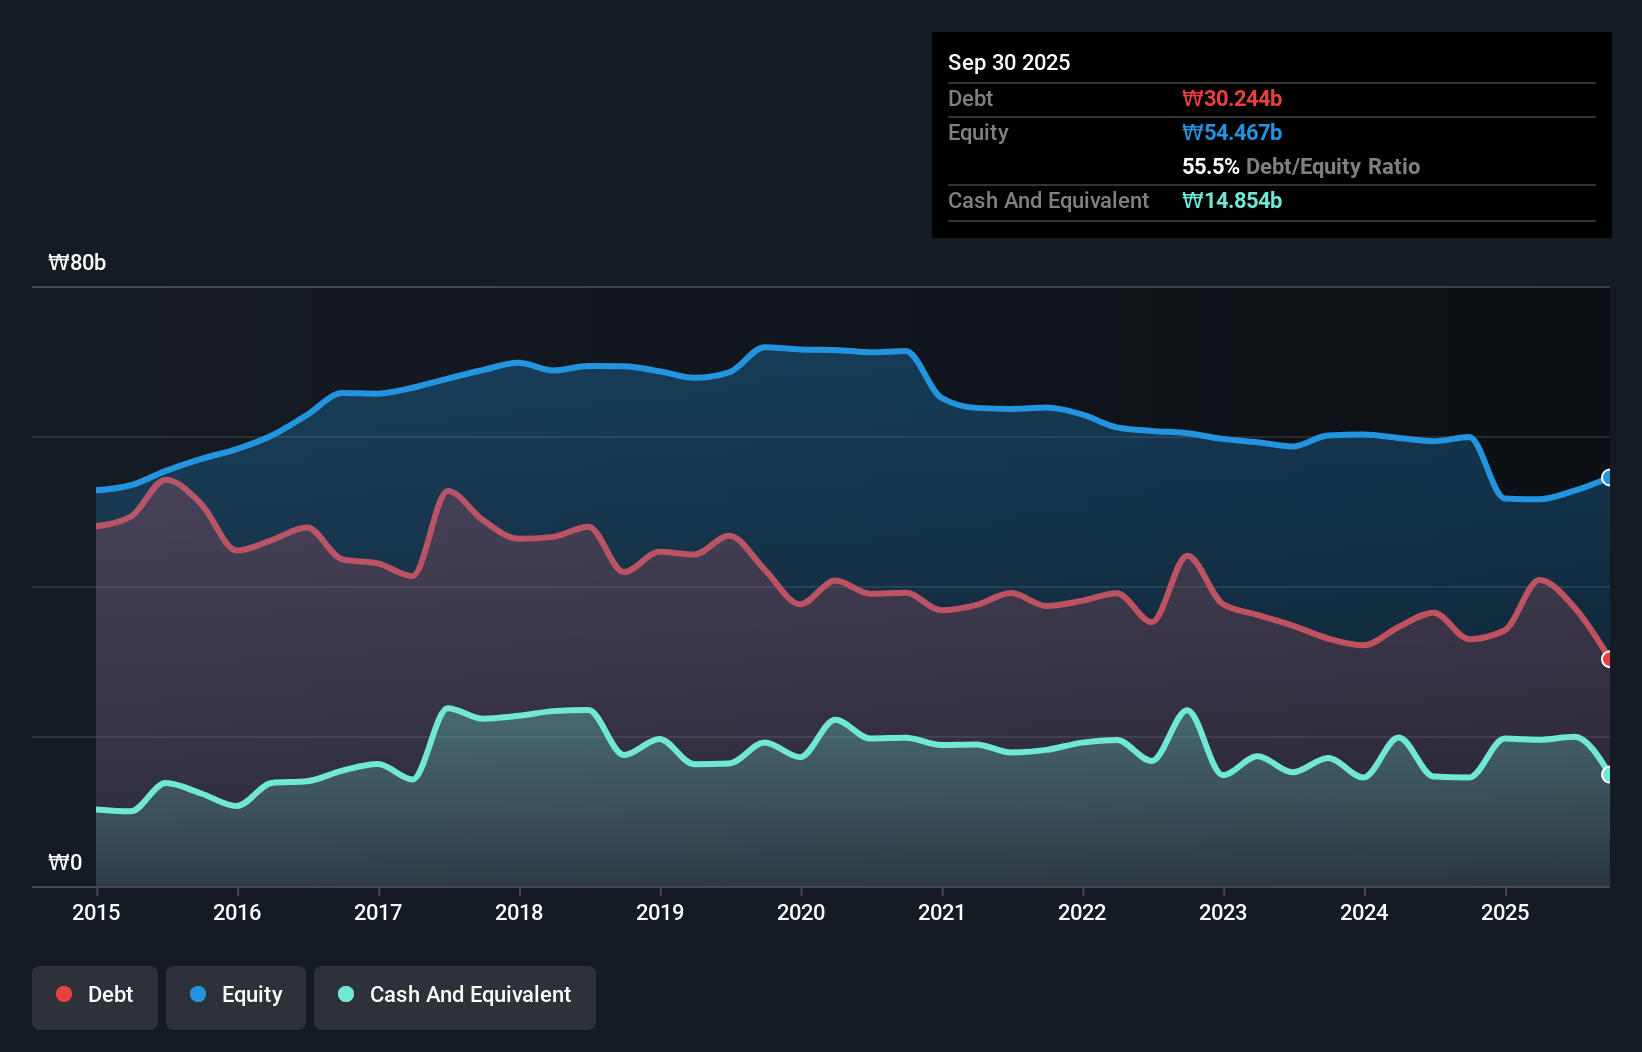Click the blue Equity legend dot

199,994
